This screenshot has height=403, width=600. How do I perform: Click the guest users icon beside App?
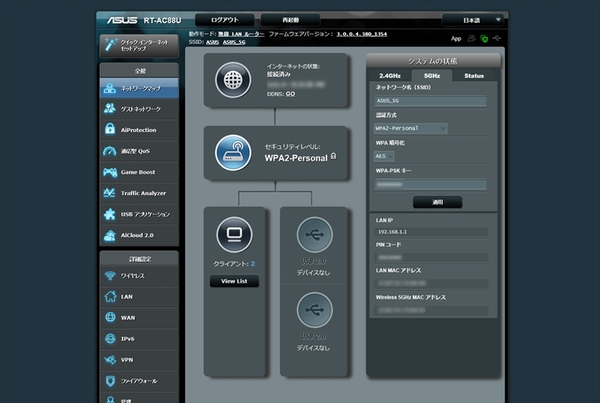(471, 38)
